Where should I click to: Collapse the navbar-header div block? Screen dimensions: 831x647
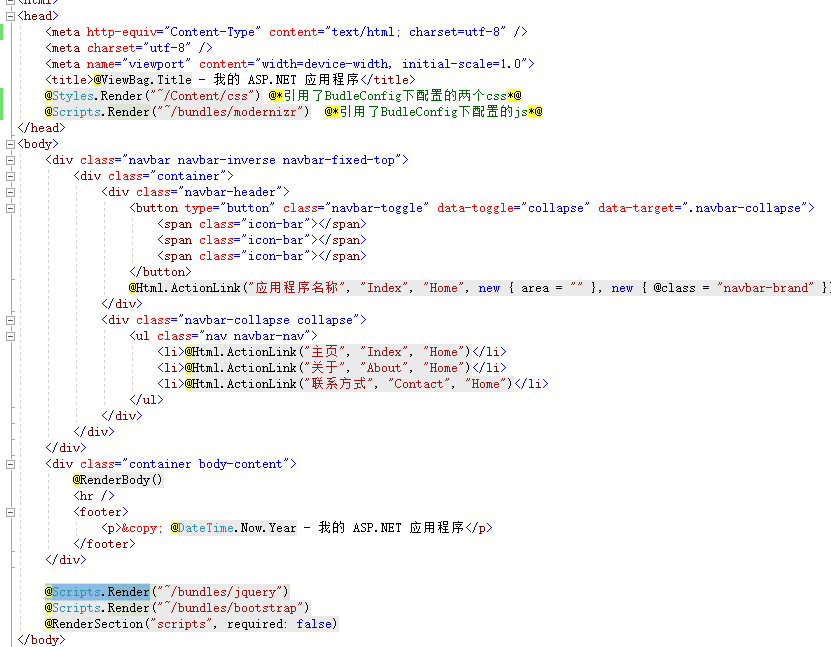[x=10, y=192]
